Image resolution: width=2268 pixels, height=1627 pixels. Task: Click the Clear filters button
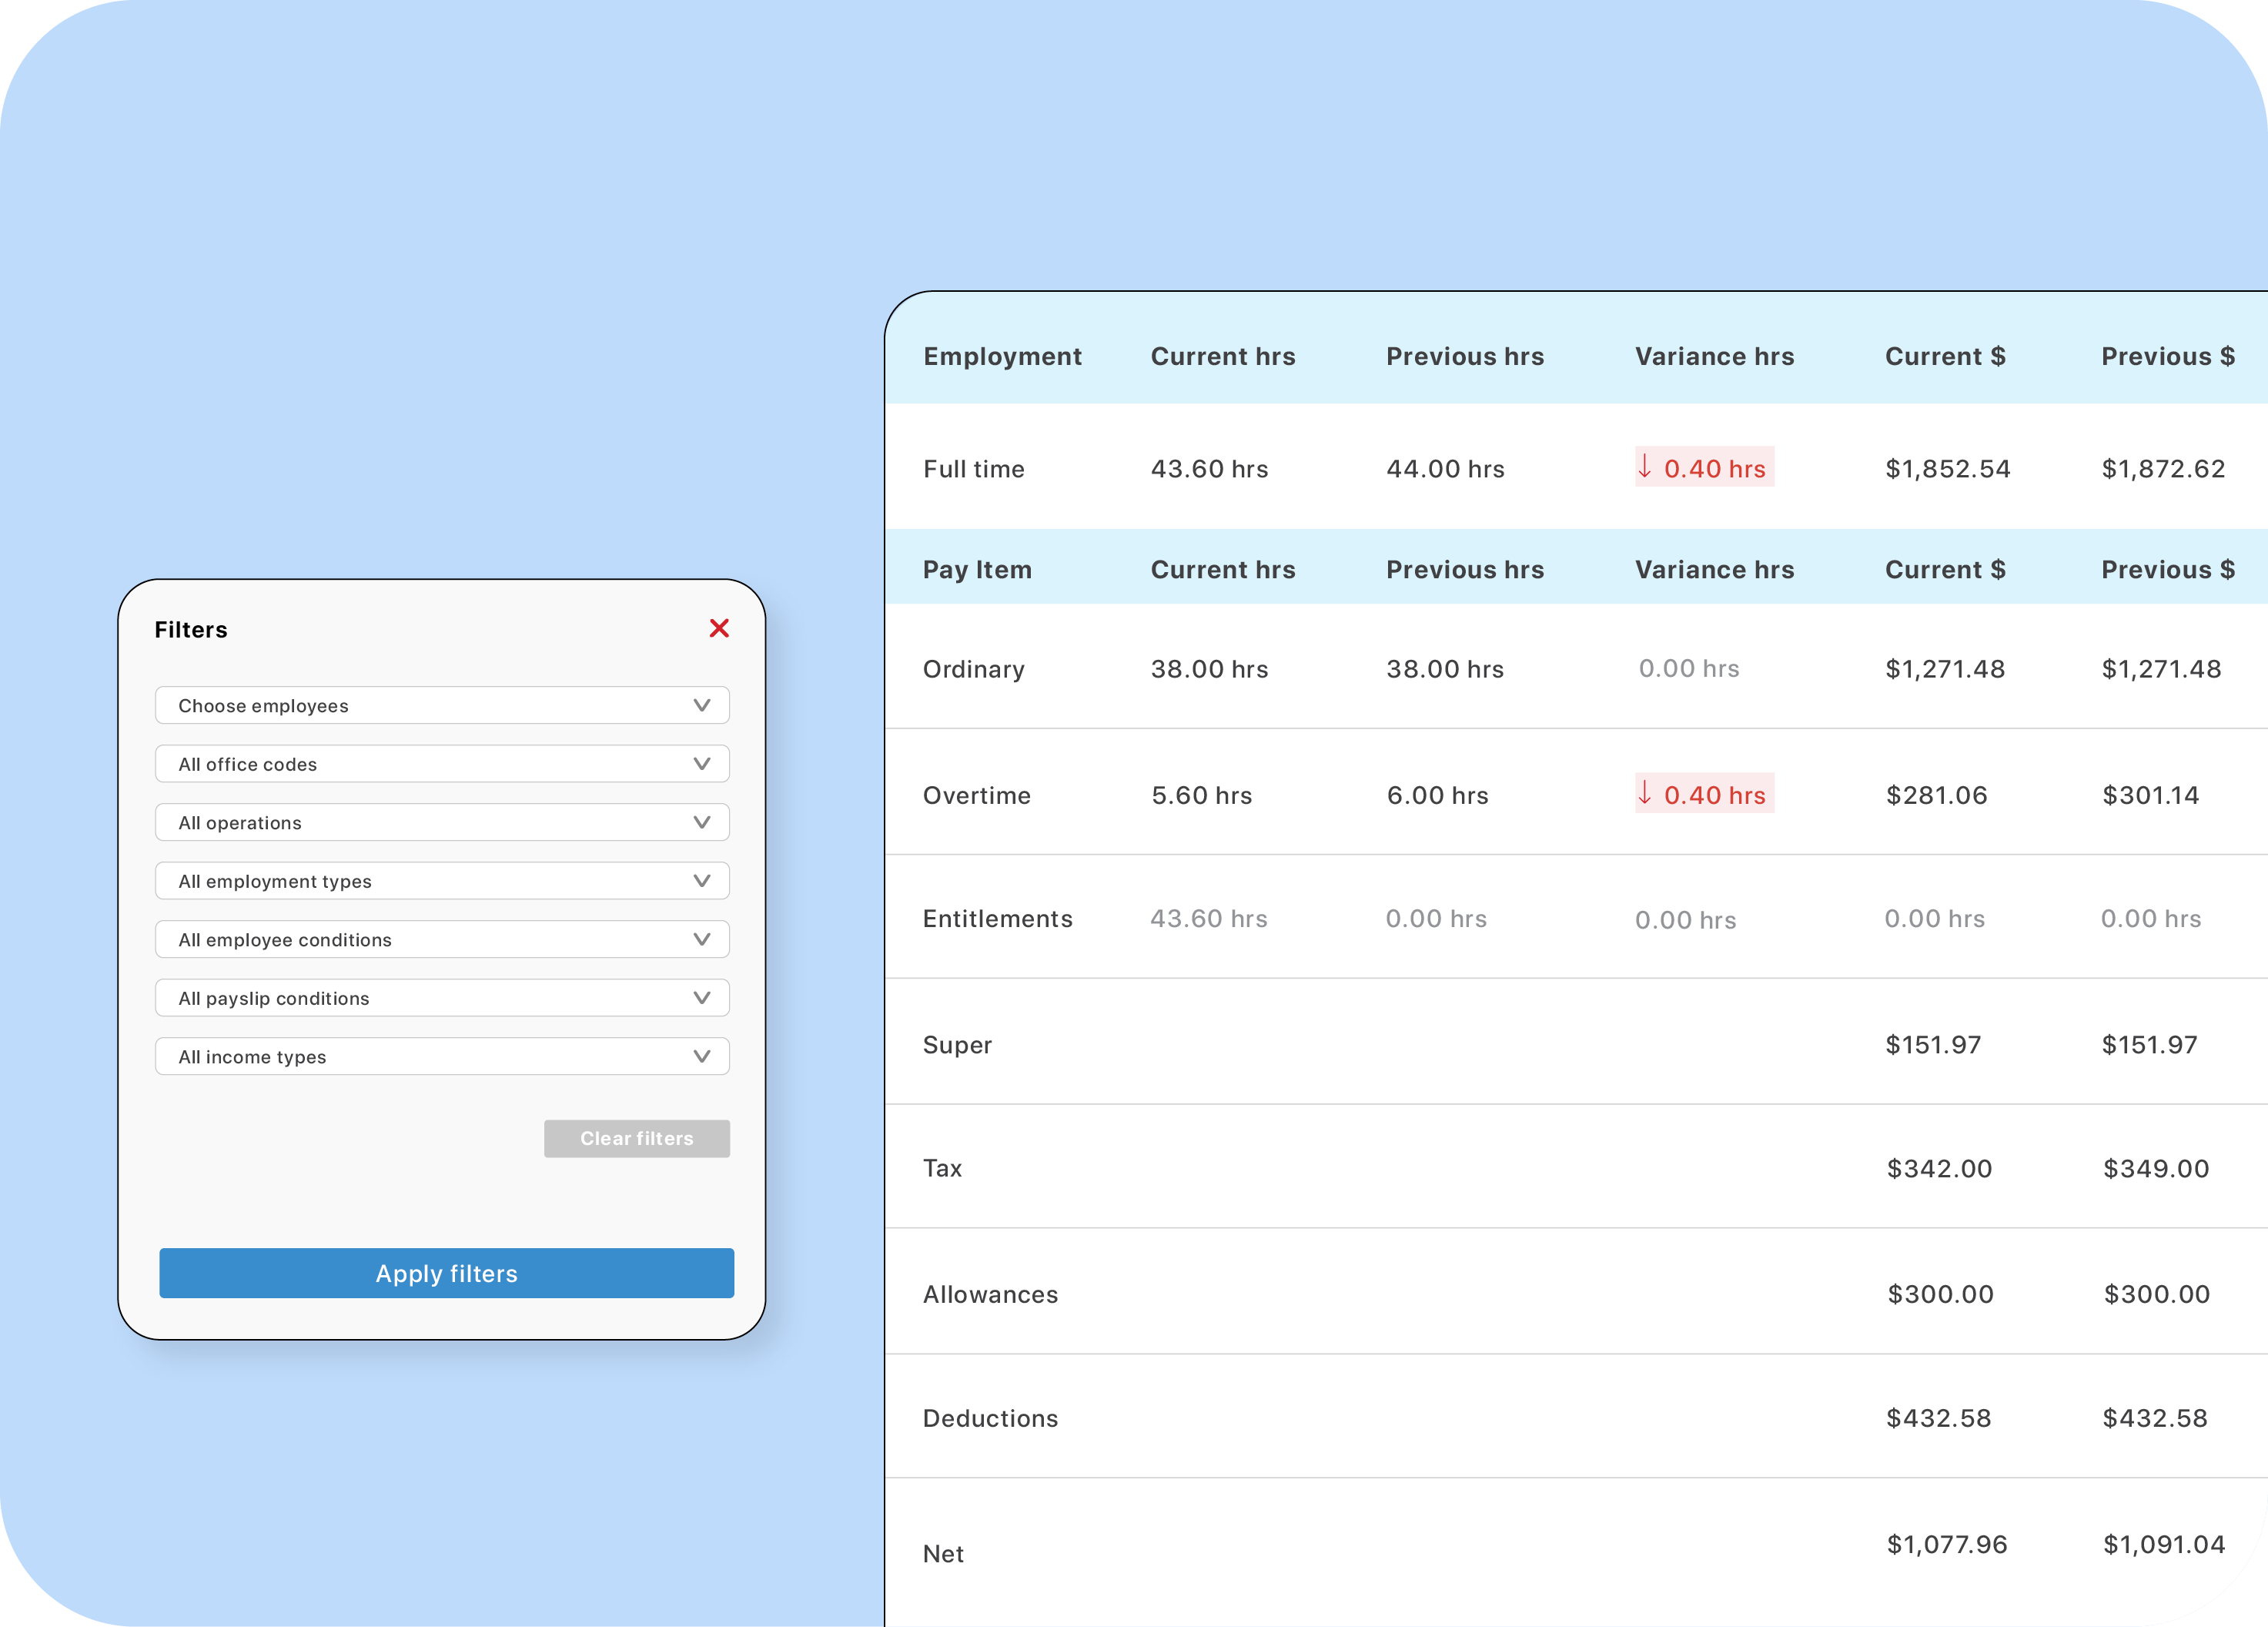[637, 1138]
